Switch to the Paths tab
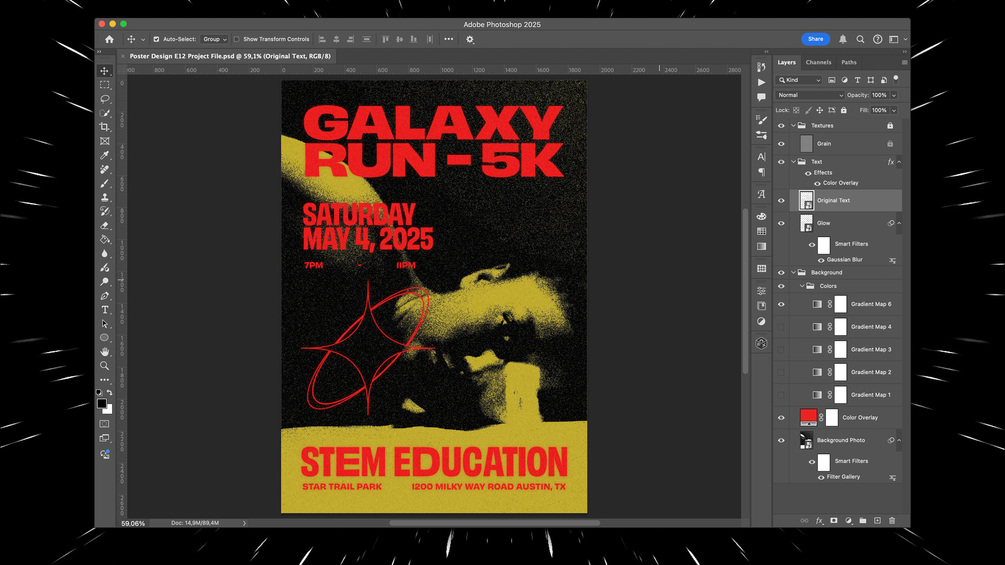 (x=849, y=62)
